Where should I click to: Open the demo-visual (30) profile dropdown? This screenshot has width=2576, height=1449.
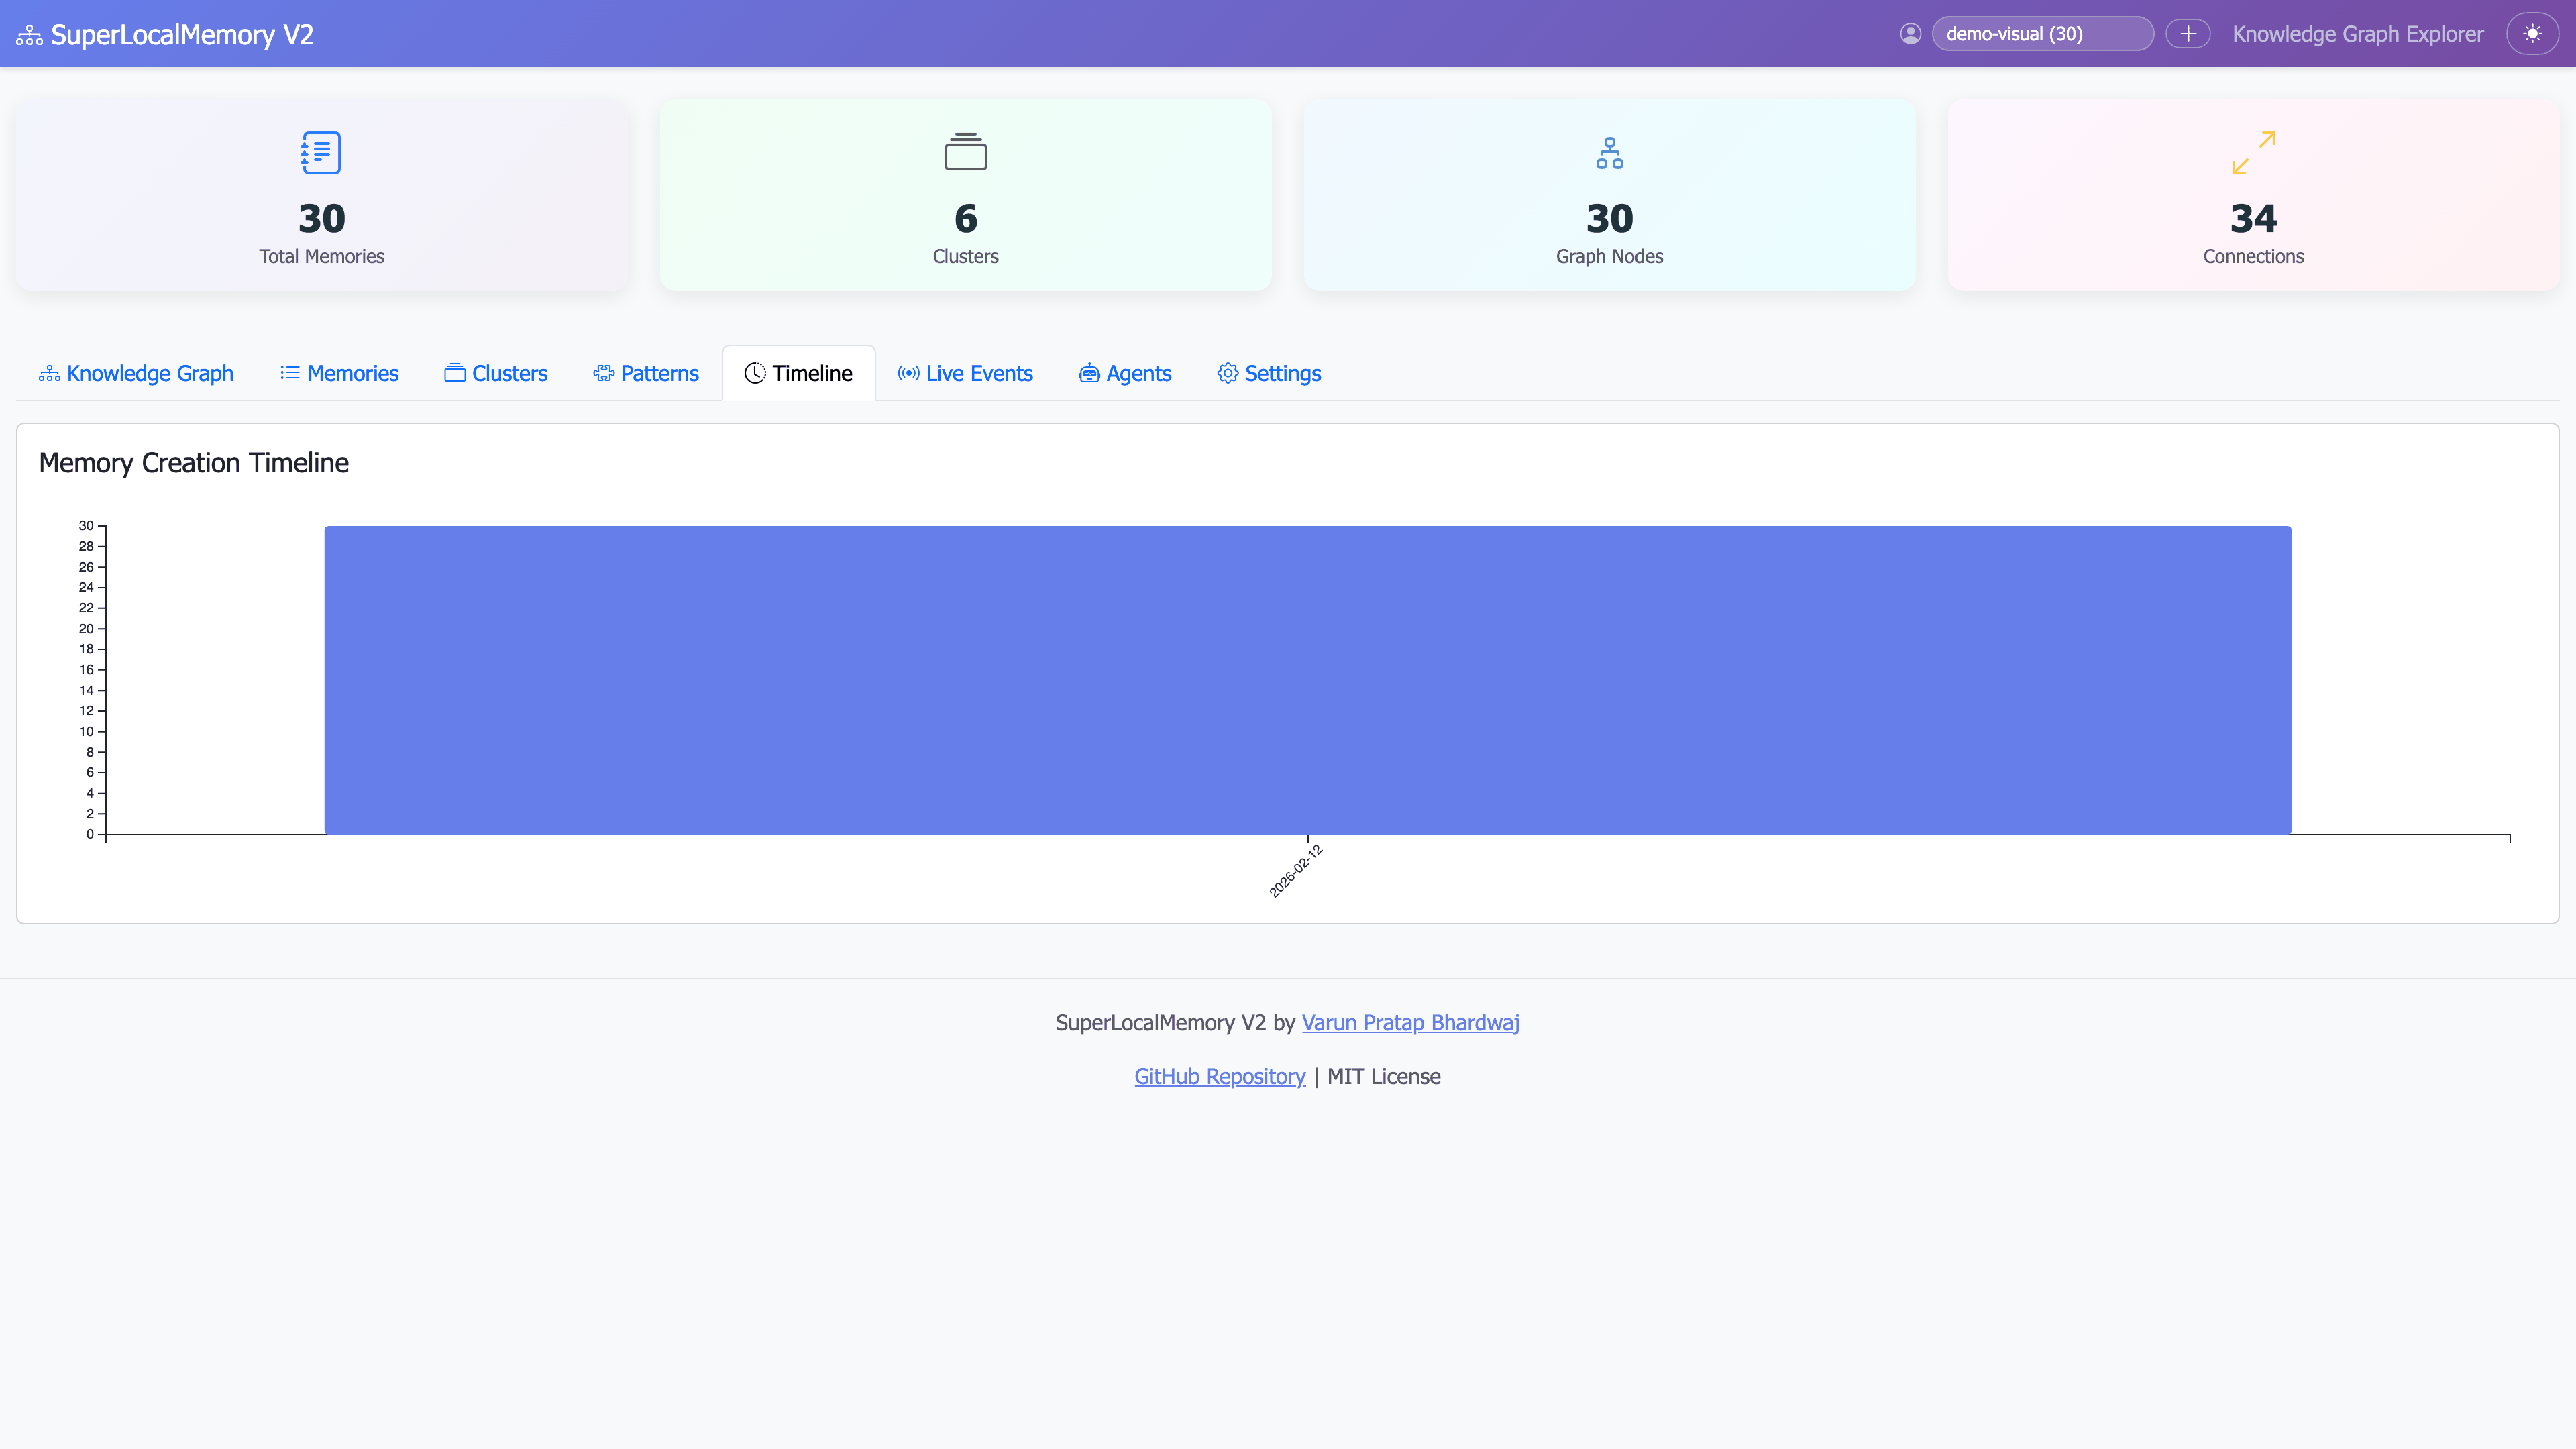tap(2042, 34)
